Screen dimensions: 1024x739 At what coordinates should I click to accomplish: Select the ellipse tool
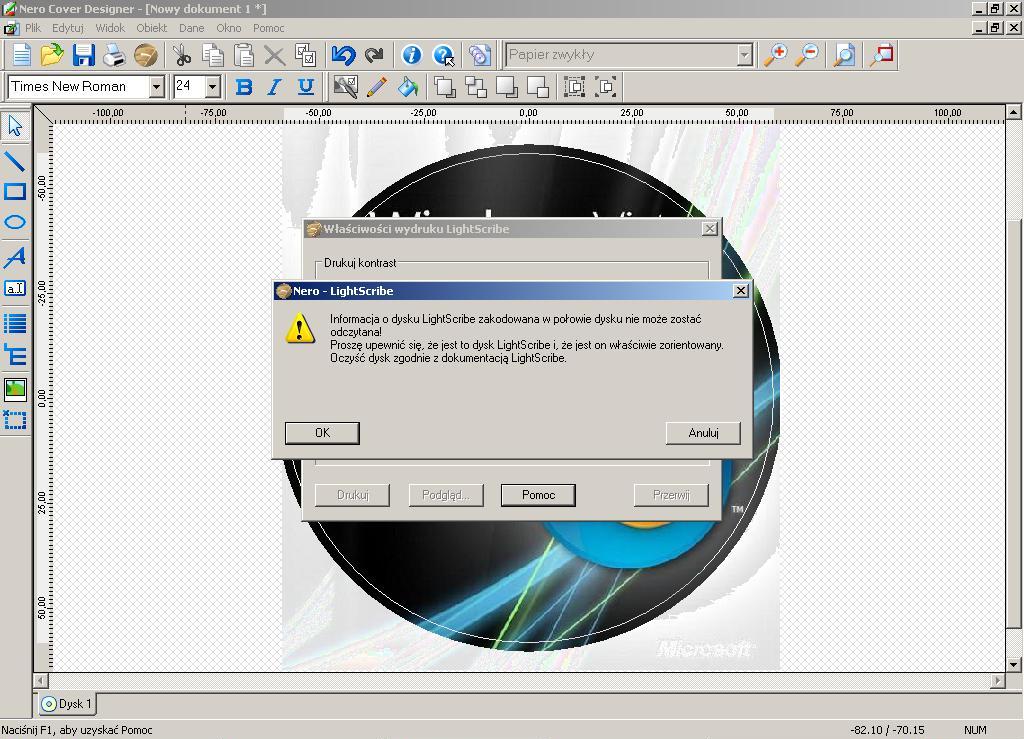click(15, 223)
